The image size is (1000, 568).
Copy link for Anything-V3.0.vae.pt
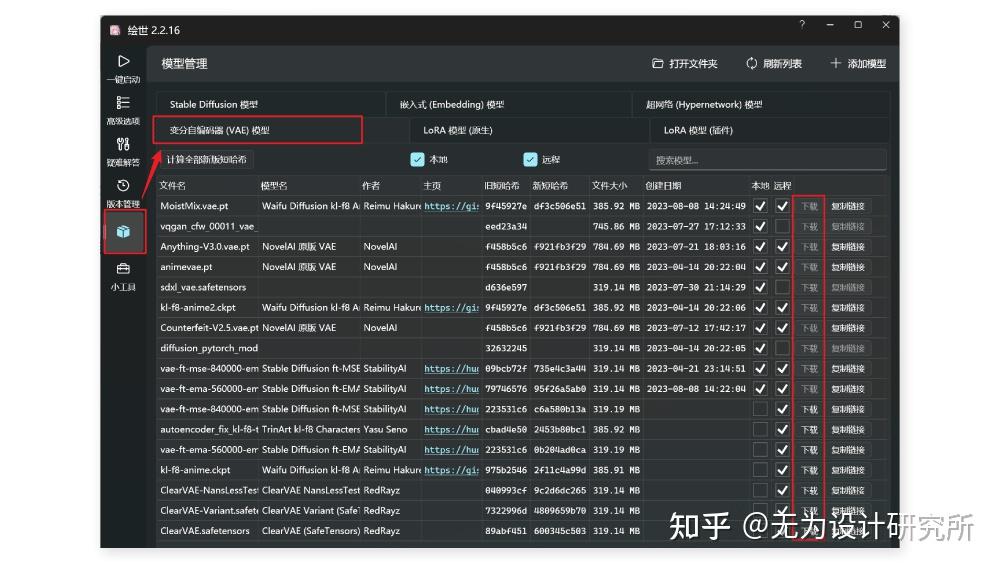(848, 247)
